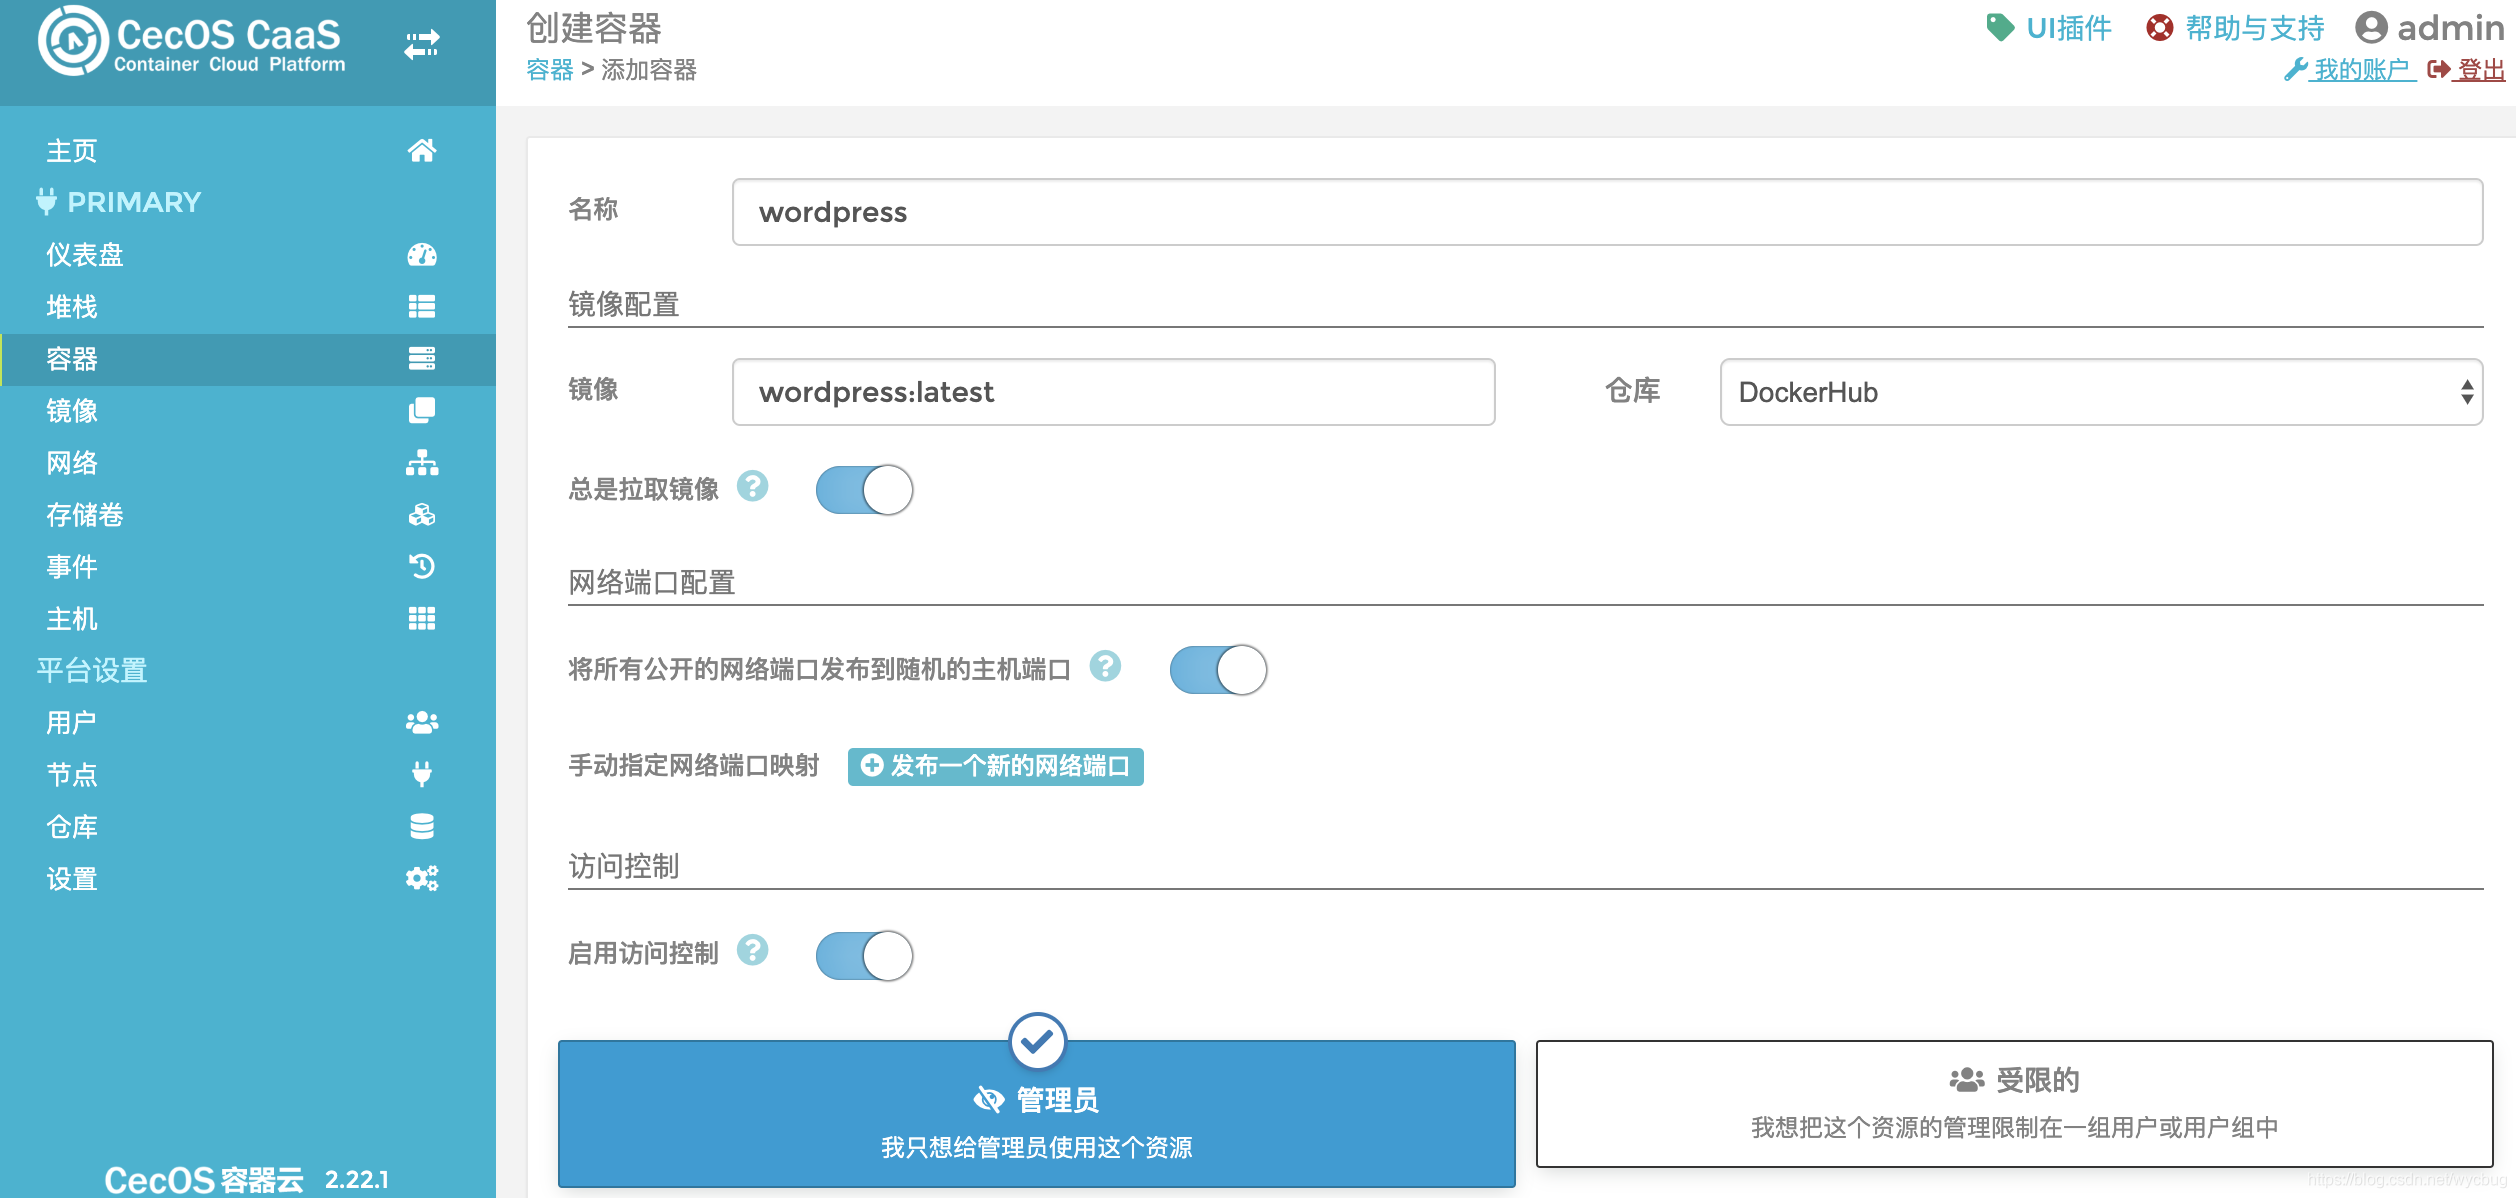Click help icon next to 总是拉取镜像
The image size is (2516, 1198).
pyautogui.click(x=752, y=486)
